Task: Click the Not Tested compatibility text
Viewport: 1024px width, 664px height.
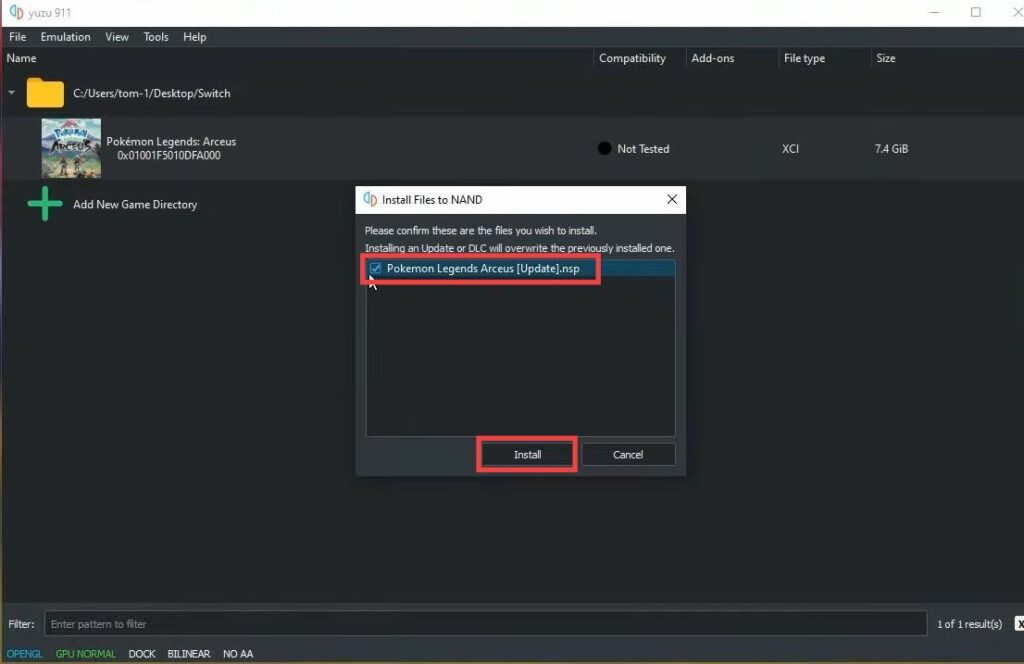Action: pyautogui.click(x=643, y=149)
